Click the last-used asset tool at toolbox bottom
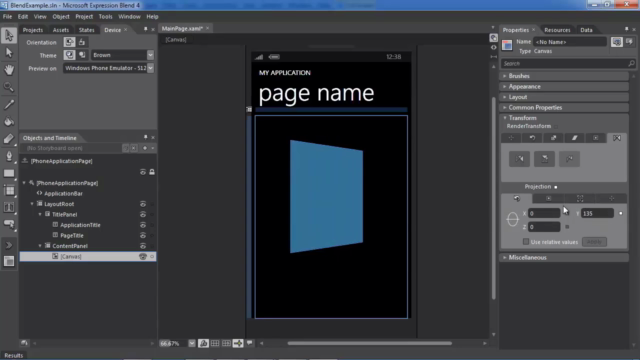 (9, 261)
